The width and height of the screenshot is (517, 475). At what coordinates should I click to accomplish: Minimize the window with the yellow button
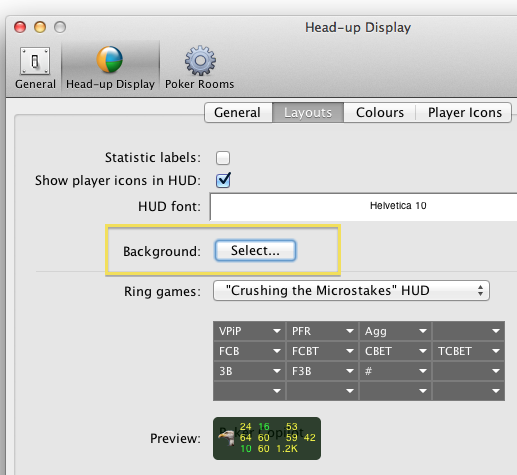coord(40,27)
